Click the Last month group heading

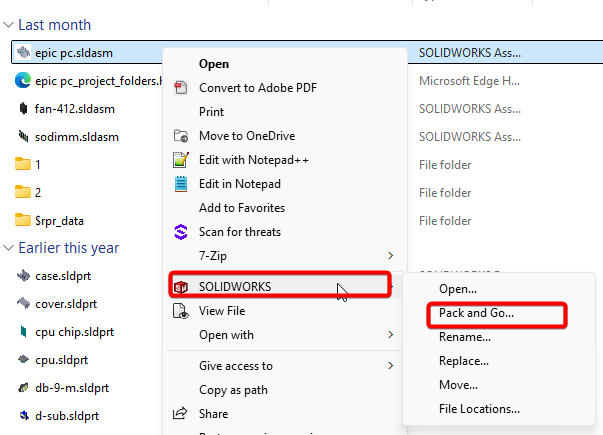(x=55, y=25)
